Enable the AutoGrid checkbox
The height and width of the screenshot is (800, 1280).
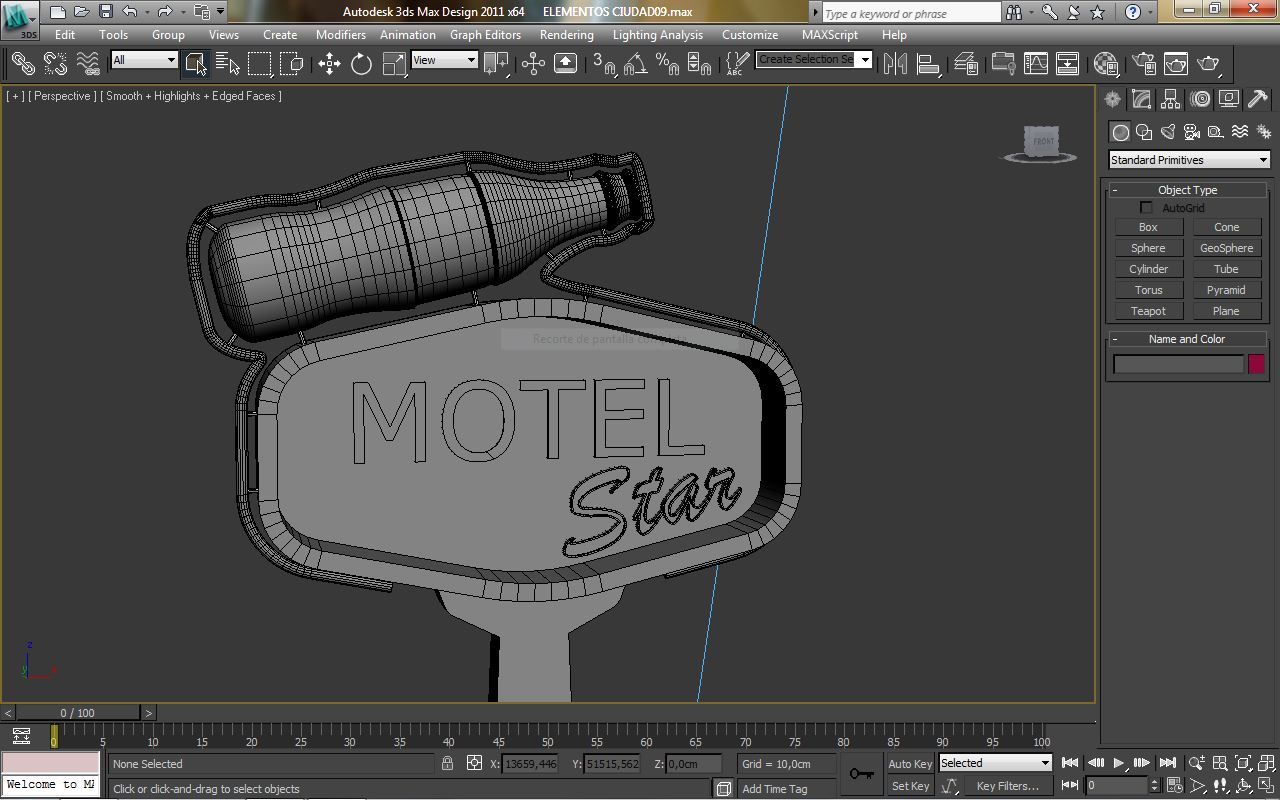point(1146,207)
